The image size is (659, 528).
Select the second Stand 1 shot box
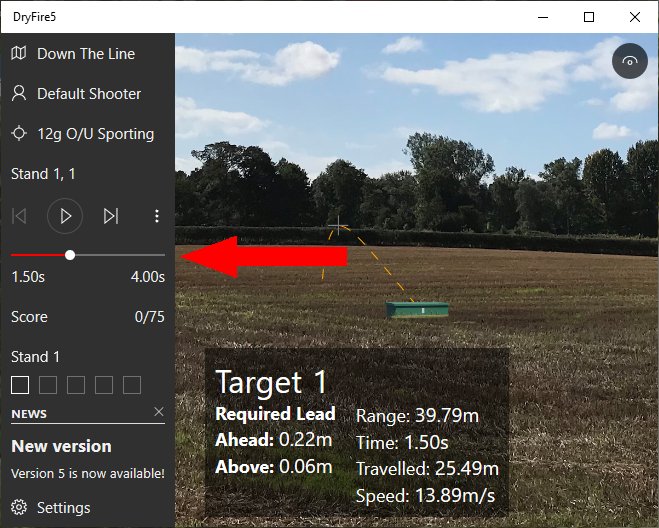tap(48, 384)
